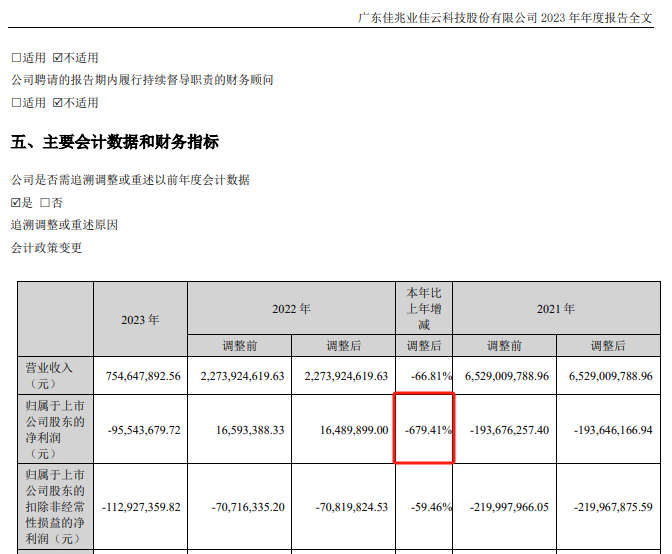Click 调整后 subheader under 本年比上年增减
Image resolution: width=672 pixels, height=554 pixels.
[x=424, y=346]
